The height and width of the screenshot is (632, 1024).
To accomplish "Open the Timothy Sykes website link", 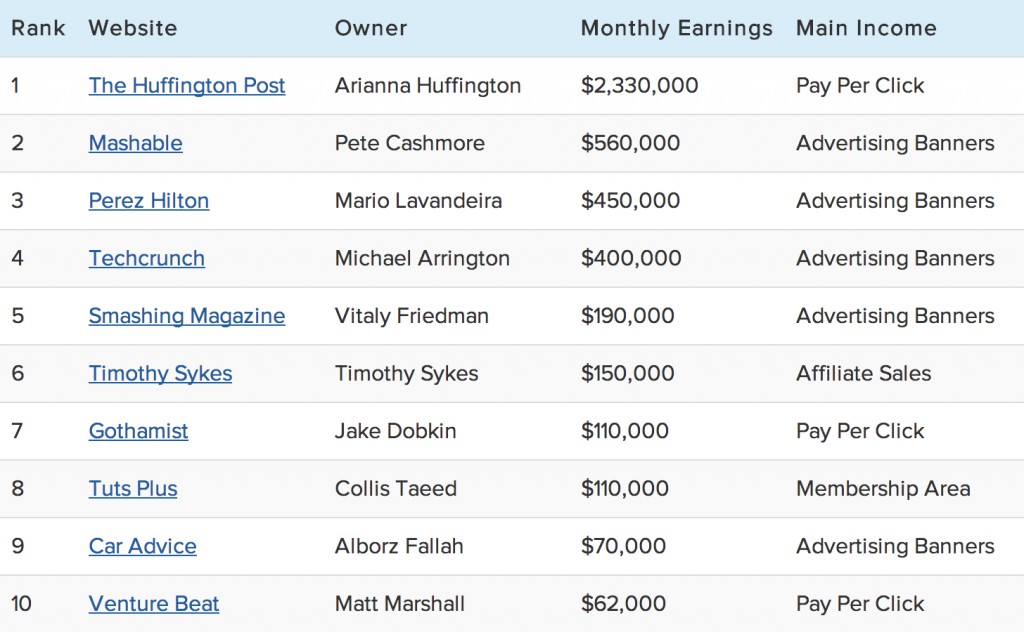I will click(x=160, y=373).
